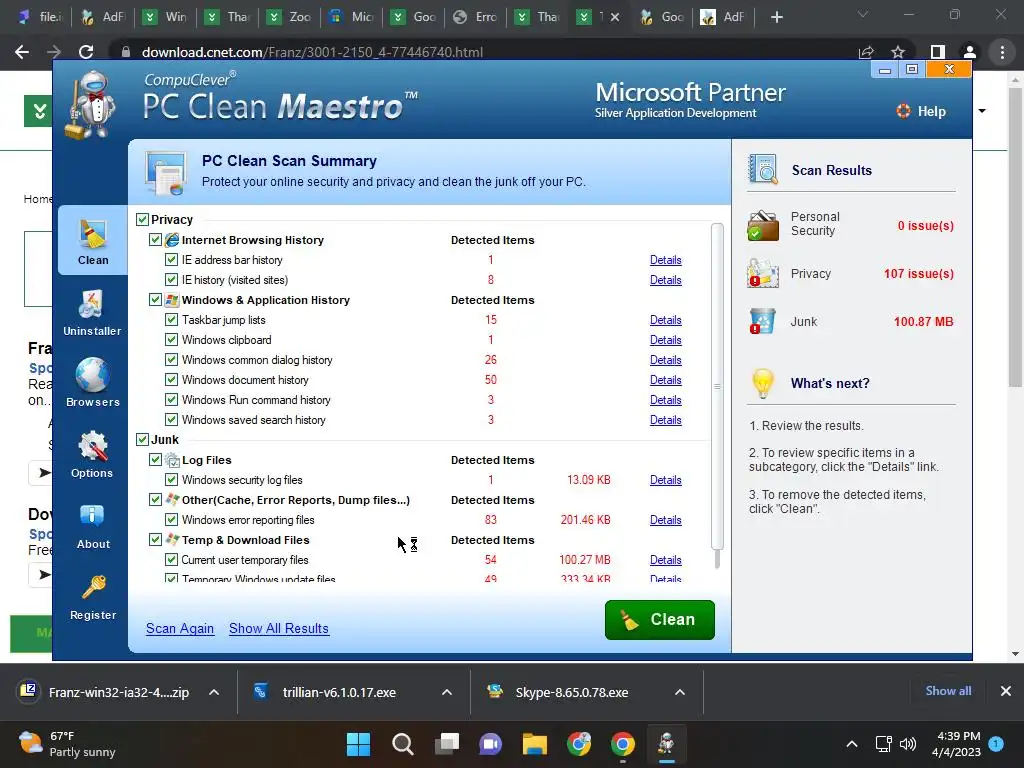Viewport: 1024px width, 768px height.
Task: Click PC Clean Maestro taskbar icon
Action: 666,744
